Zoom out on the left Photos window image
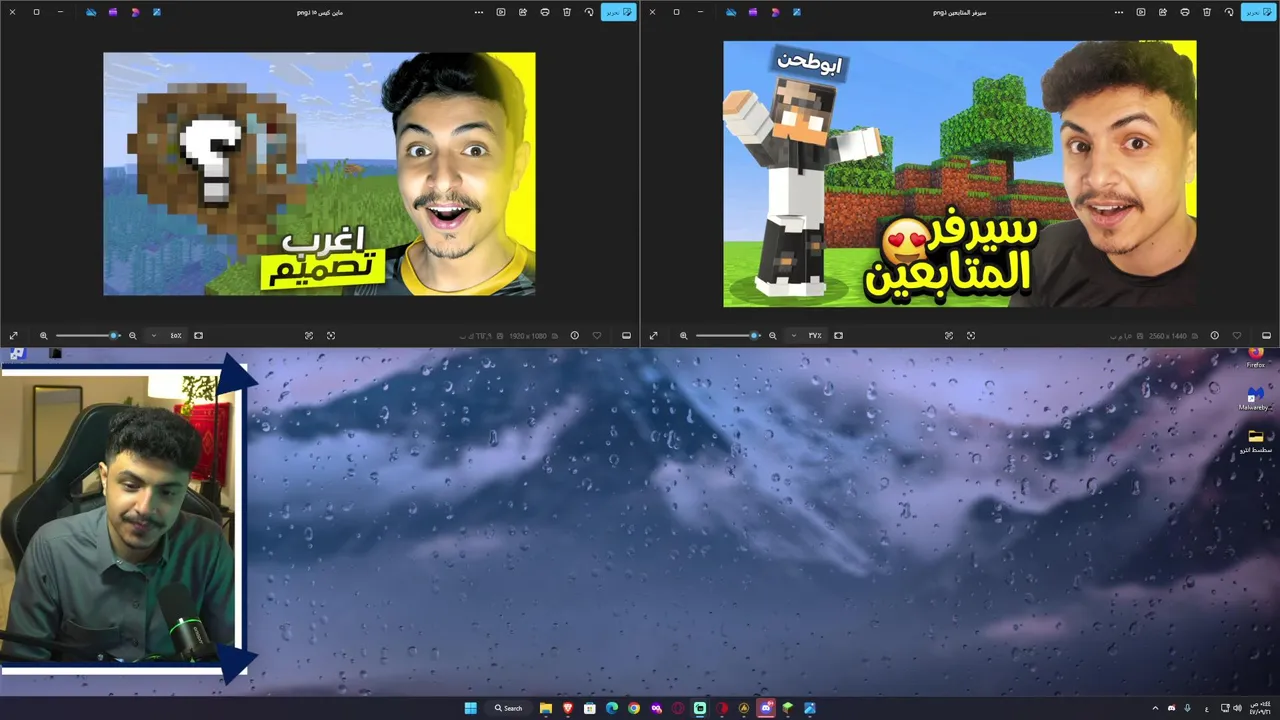Screen dimensions: 1280x720 tap(132, 336)
